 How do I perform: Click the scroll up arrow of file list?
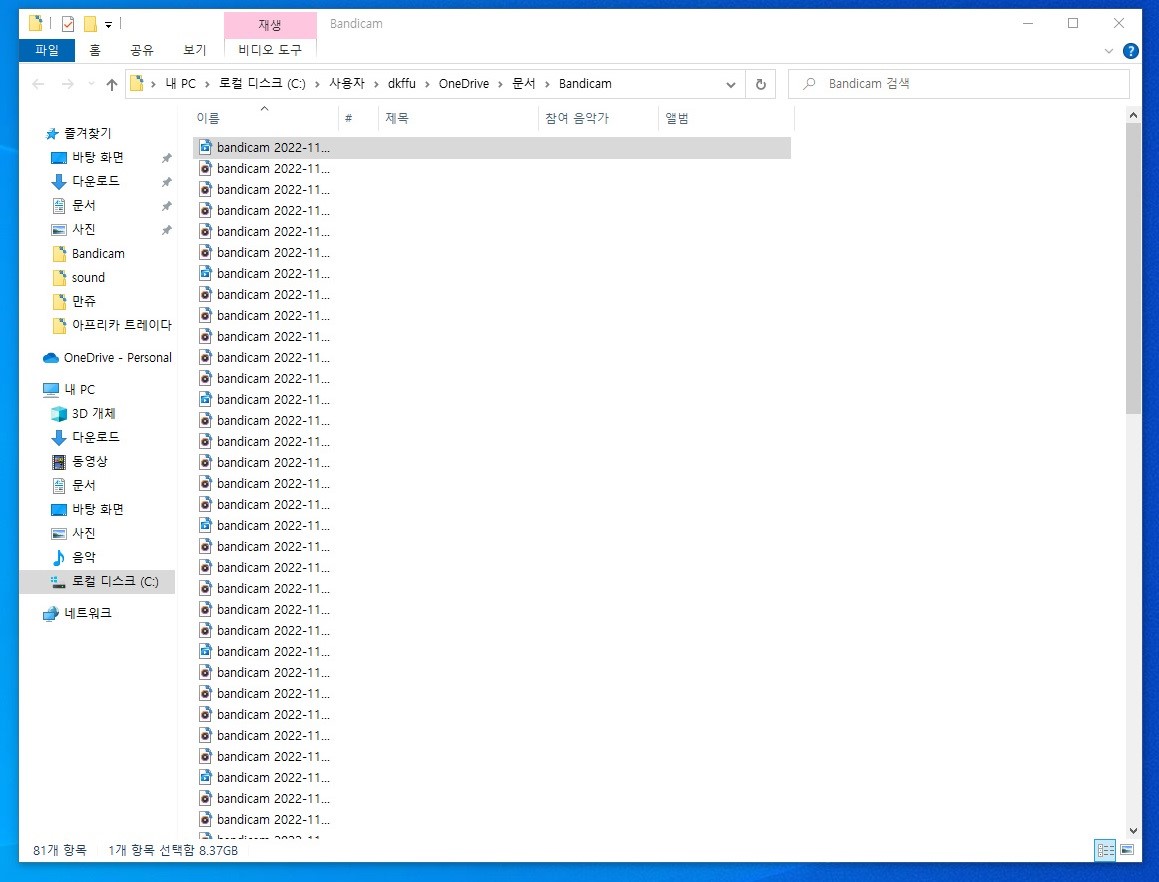1133,115
